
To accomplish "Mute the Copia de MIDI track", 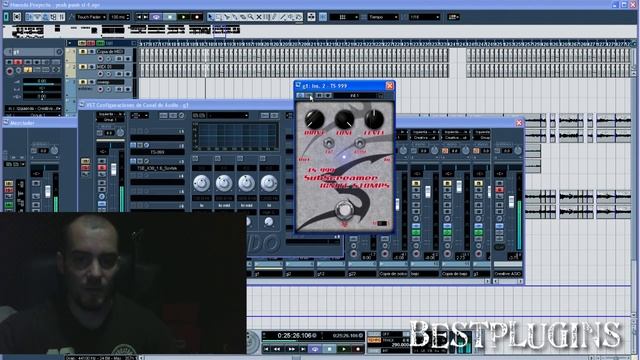I will (x=83, y=52).
